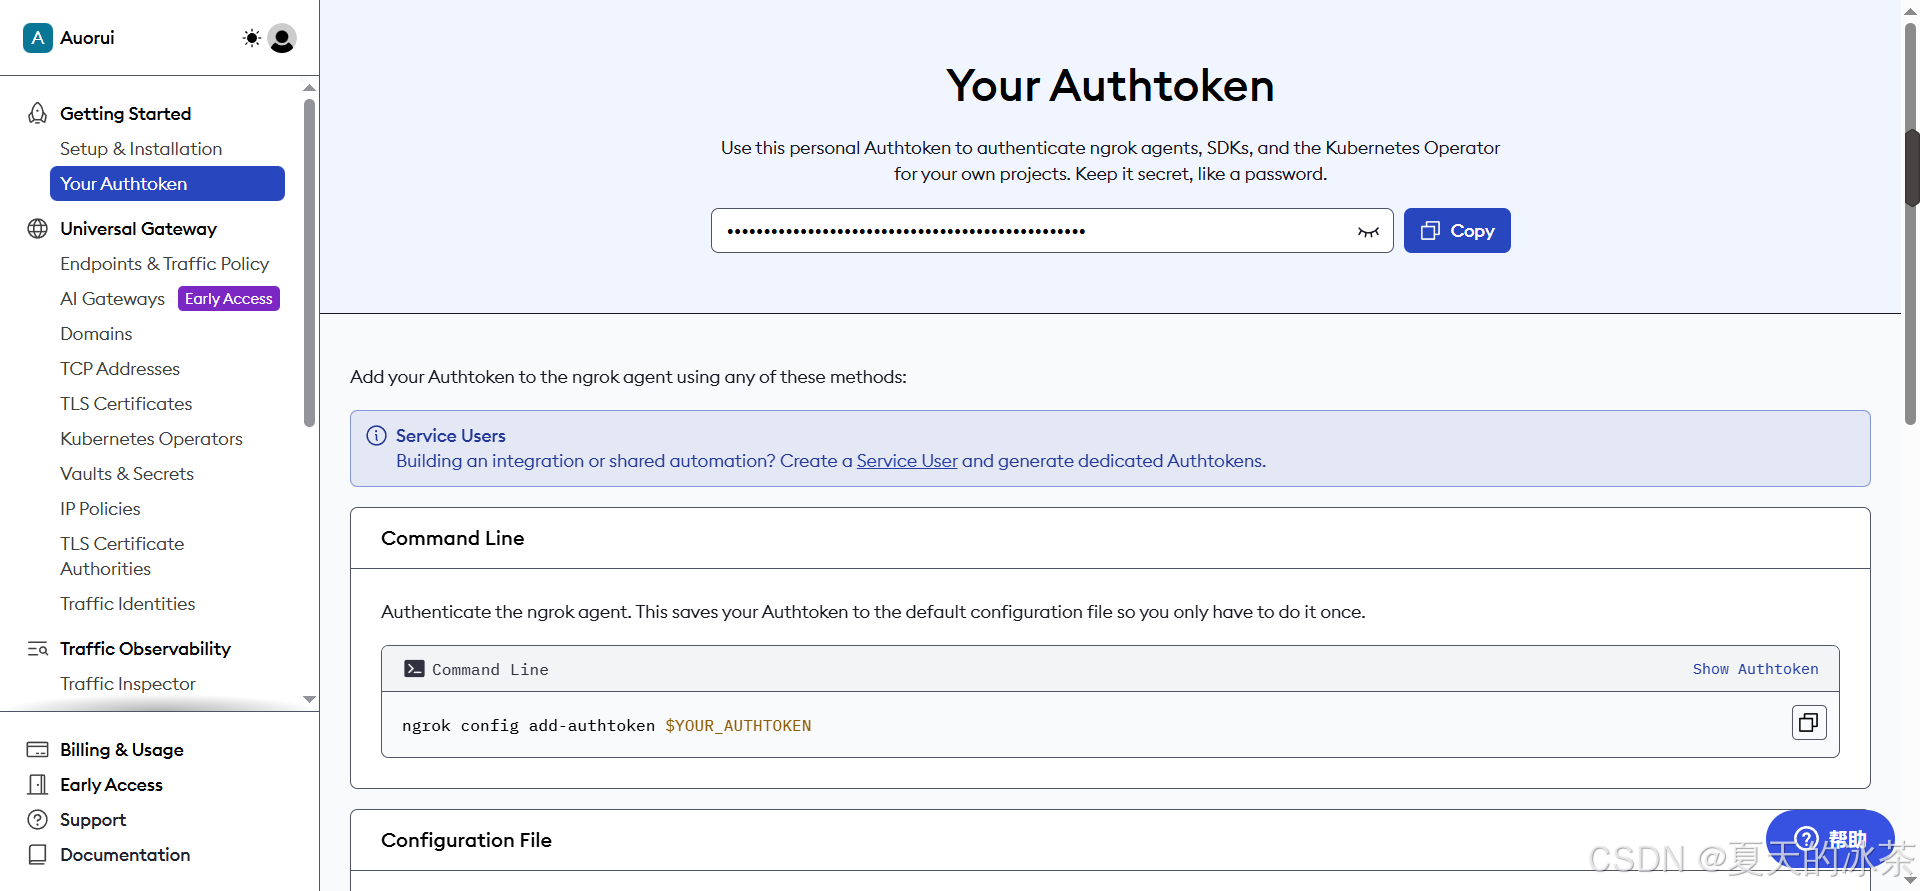Open the Endpoints & Traffic Policy page

point(164,264)
